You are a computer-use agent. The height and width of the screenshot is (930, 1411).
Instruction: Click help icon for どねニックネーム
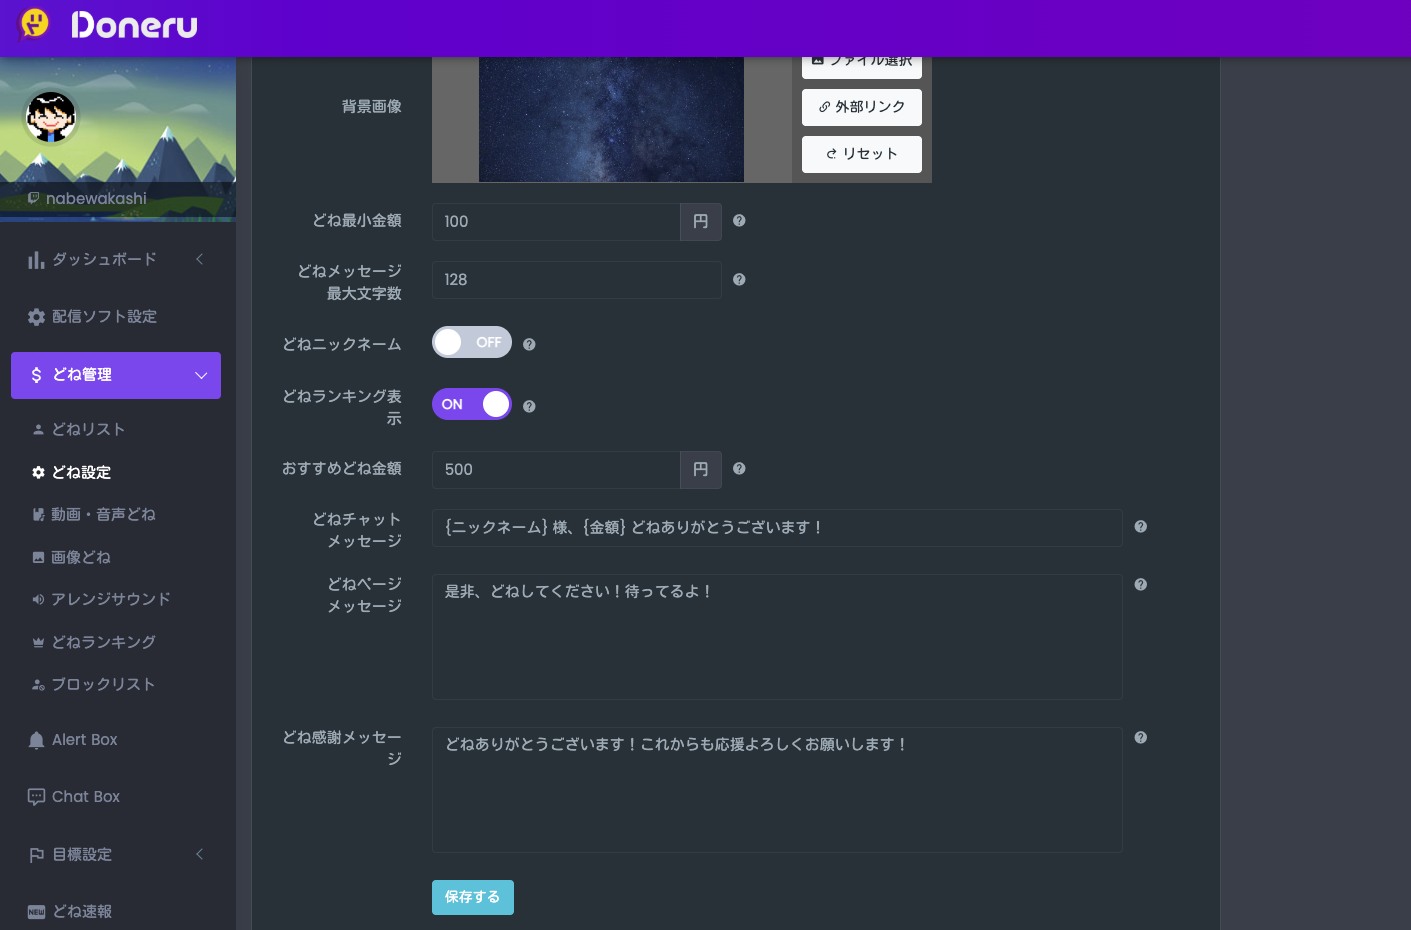[529, 345]
